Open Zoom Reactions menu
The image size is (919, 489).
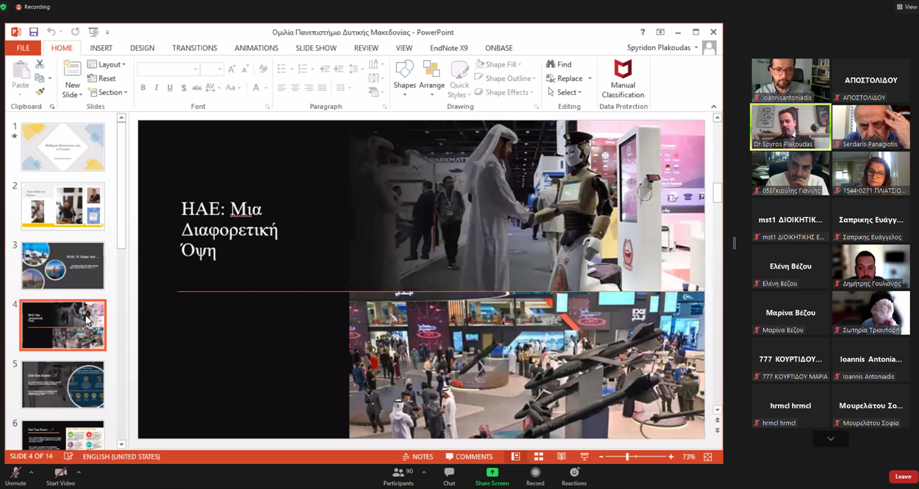pos(574,476)
